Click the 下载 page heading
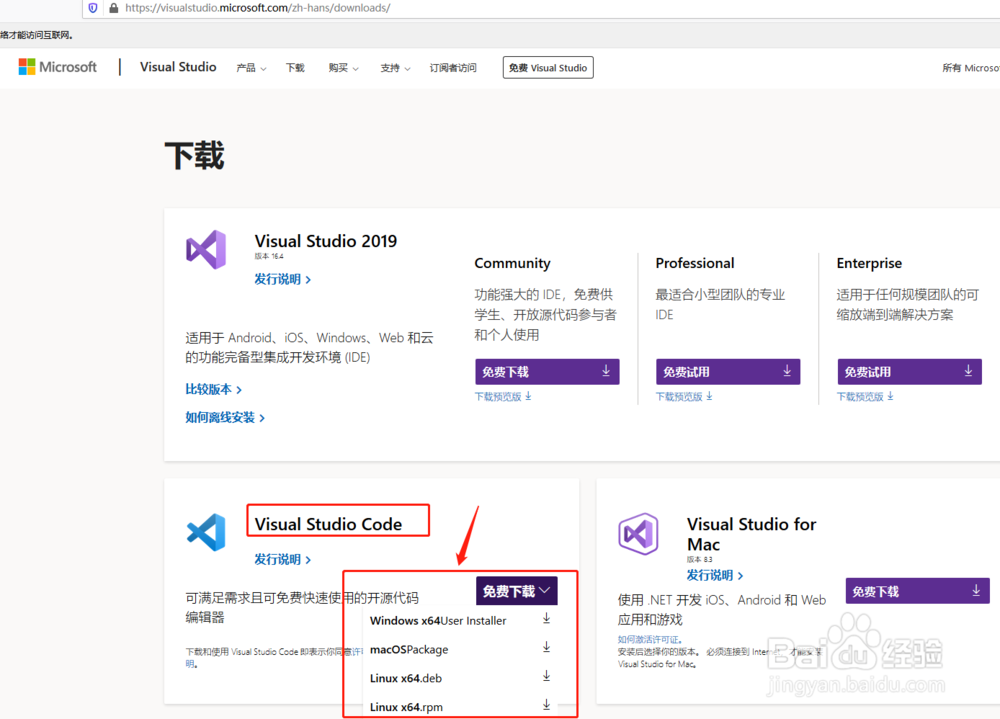Viewport: 1000px width, 719px height. click(x=195, y=156)
